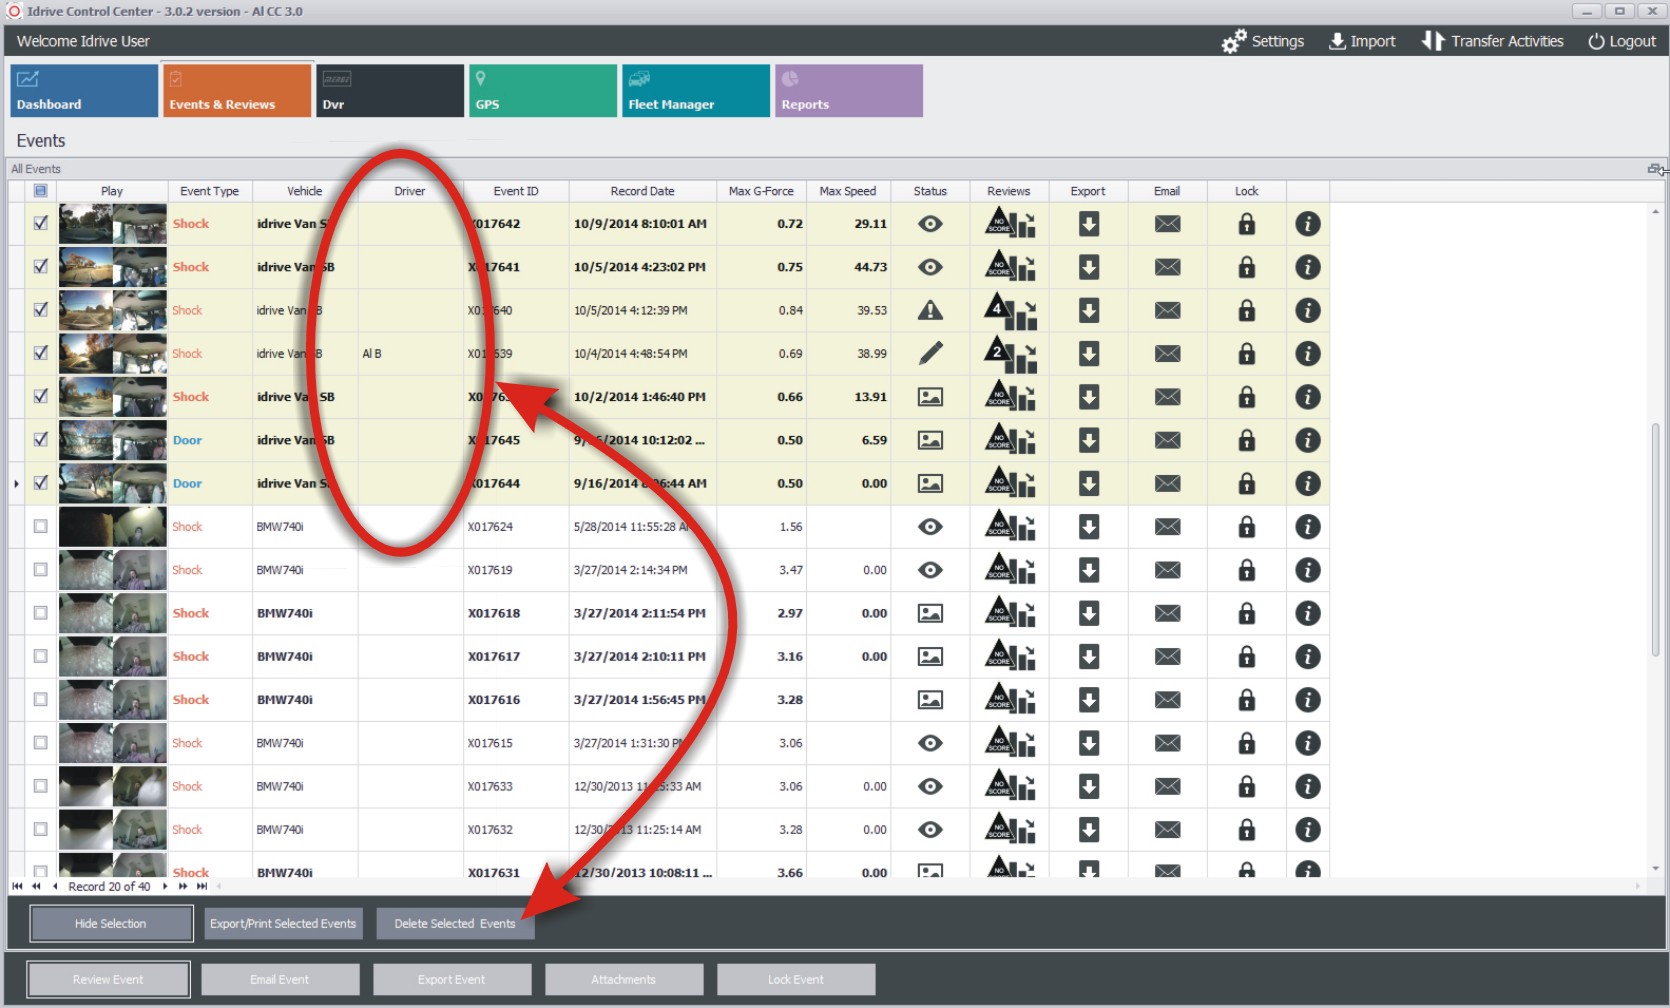Click lock icon for event X017624
The height and width of the screenshot is (1008, 1670).
click(1246, 527)
